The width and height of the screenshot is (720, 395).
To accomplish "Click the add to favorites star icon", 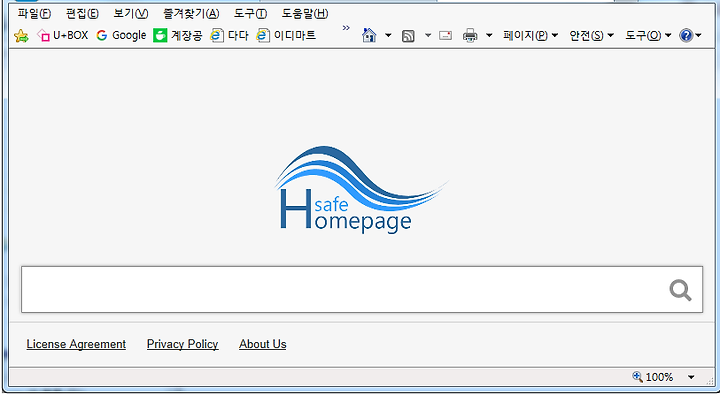I will (x=21, y=36).
